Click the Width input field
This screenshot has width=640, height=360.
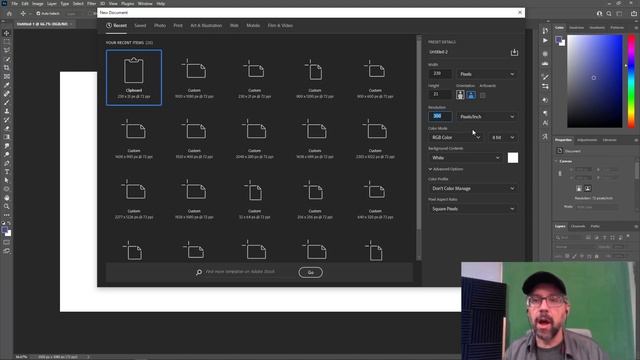pyautogui.click(x=440, y=74)
